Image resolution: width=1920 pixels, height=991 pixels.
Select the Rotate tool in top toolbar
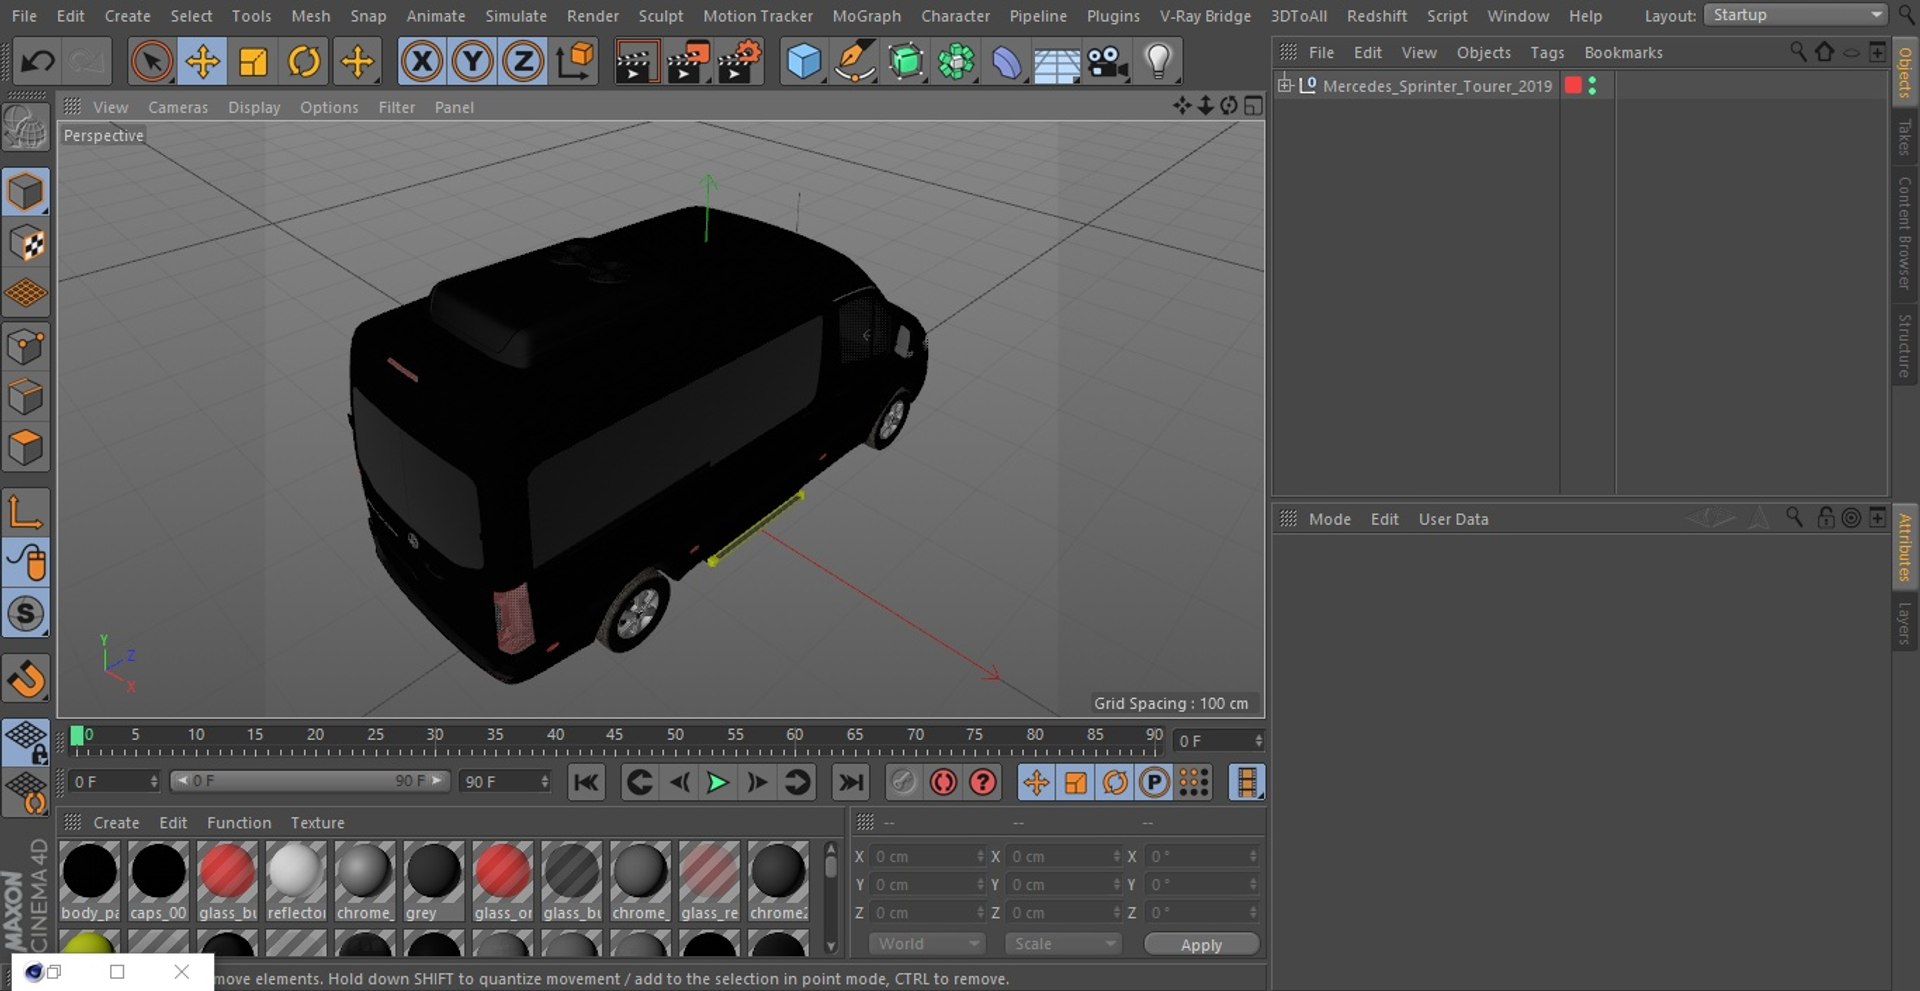click(304, 62)
